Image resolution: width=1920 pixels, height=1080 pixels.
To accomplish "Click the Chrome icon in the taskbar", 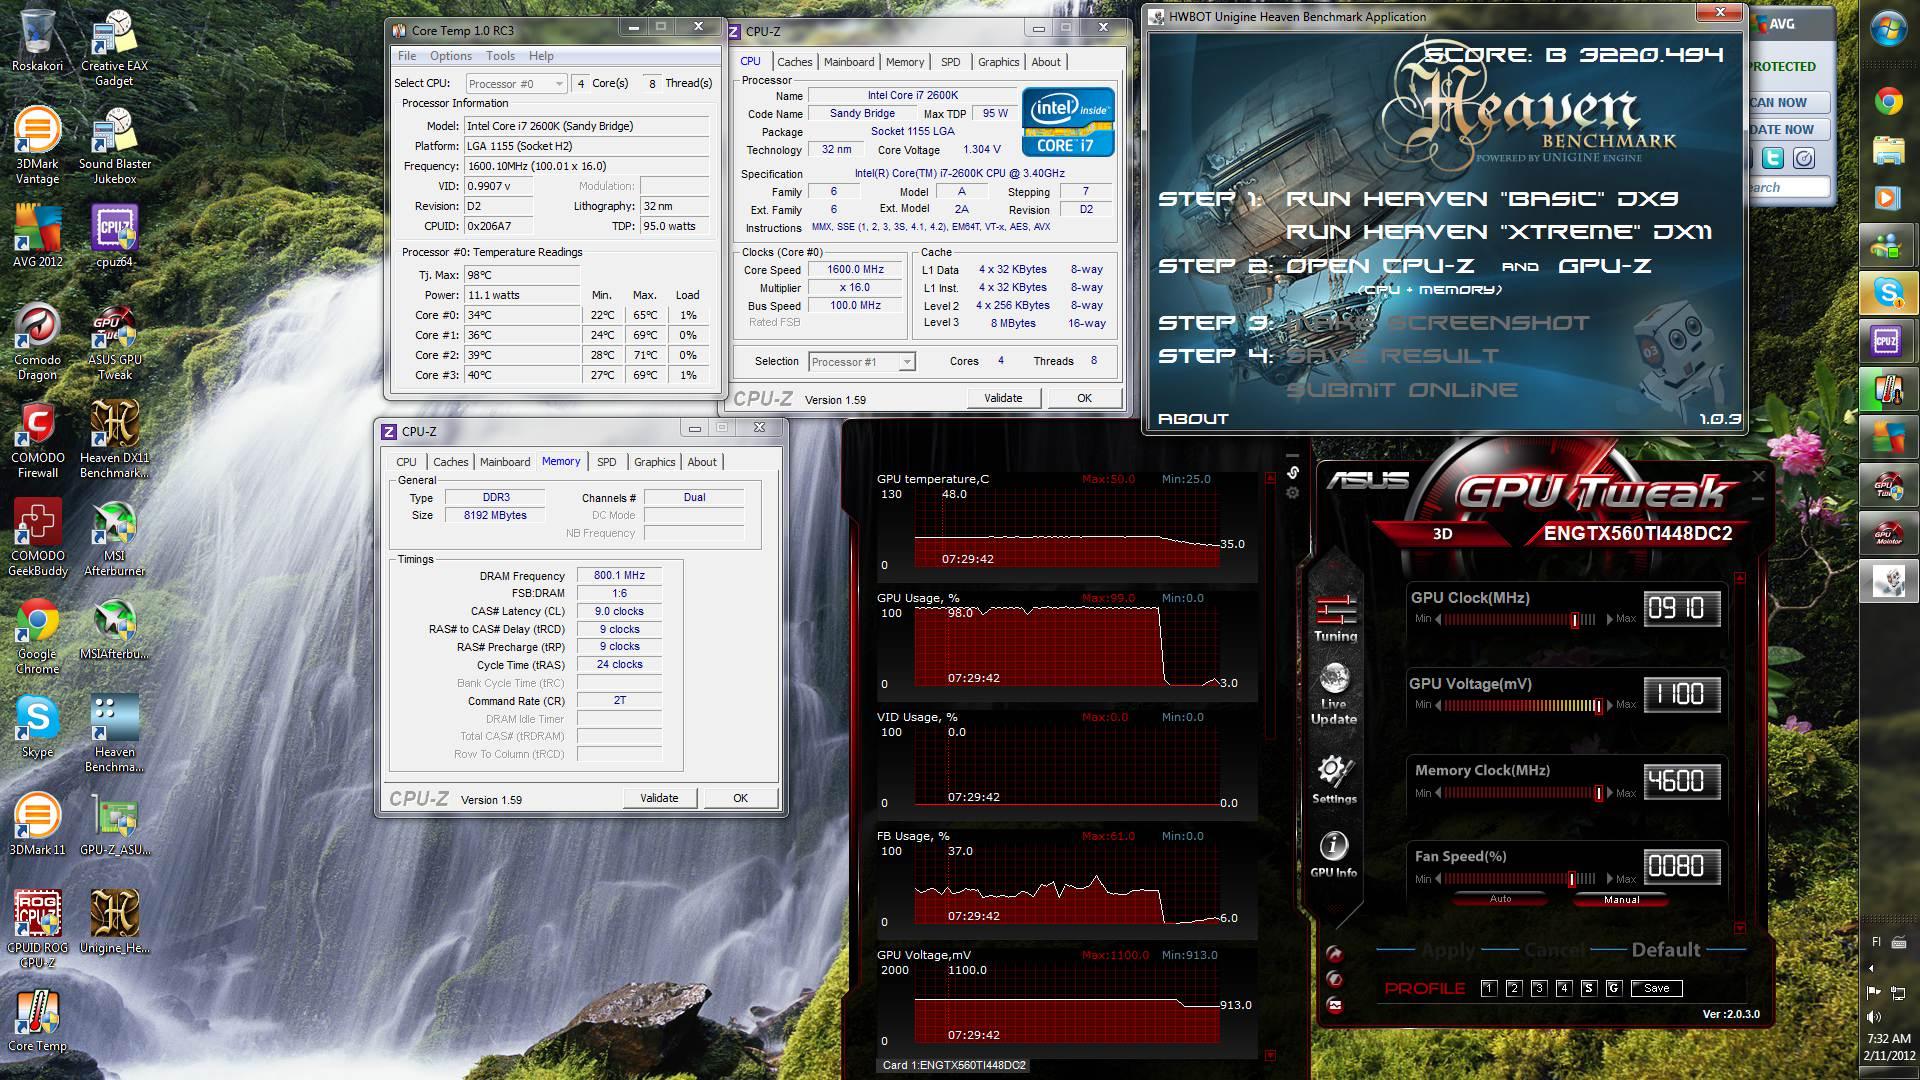I will tap(1888, 100).
